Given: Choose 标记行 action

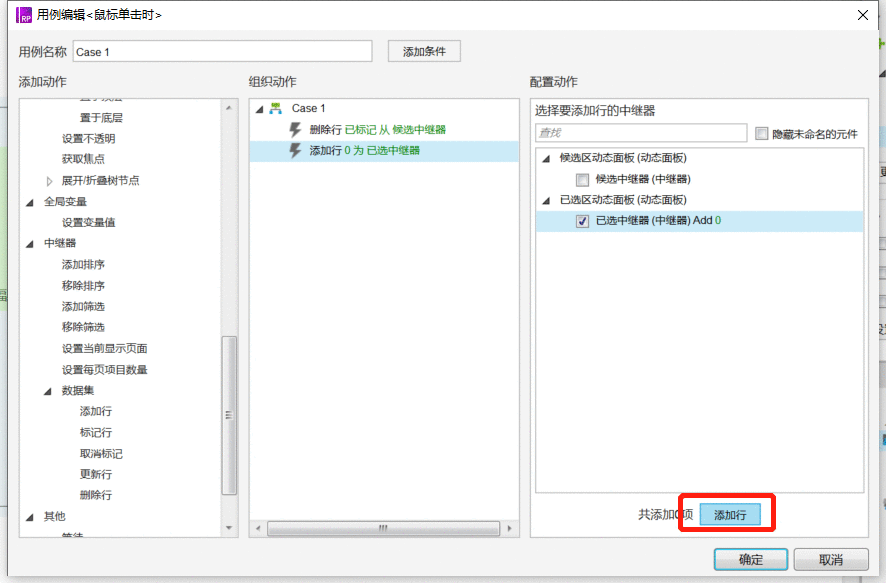Looking at the screenshot, I should click(x=95, y=433).
